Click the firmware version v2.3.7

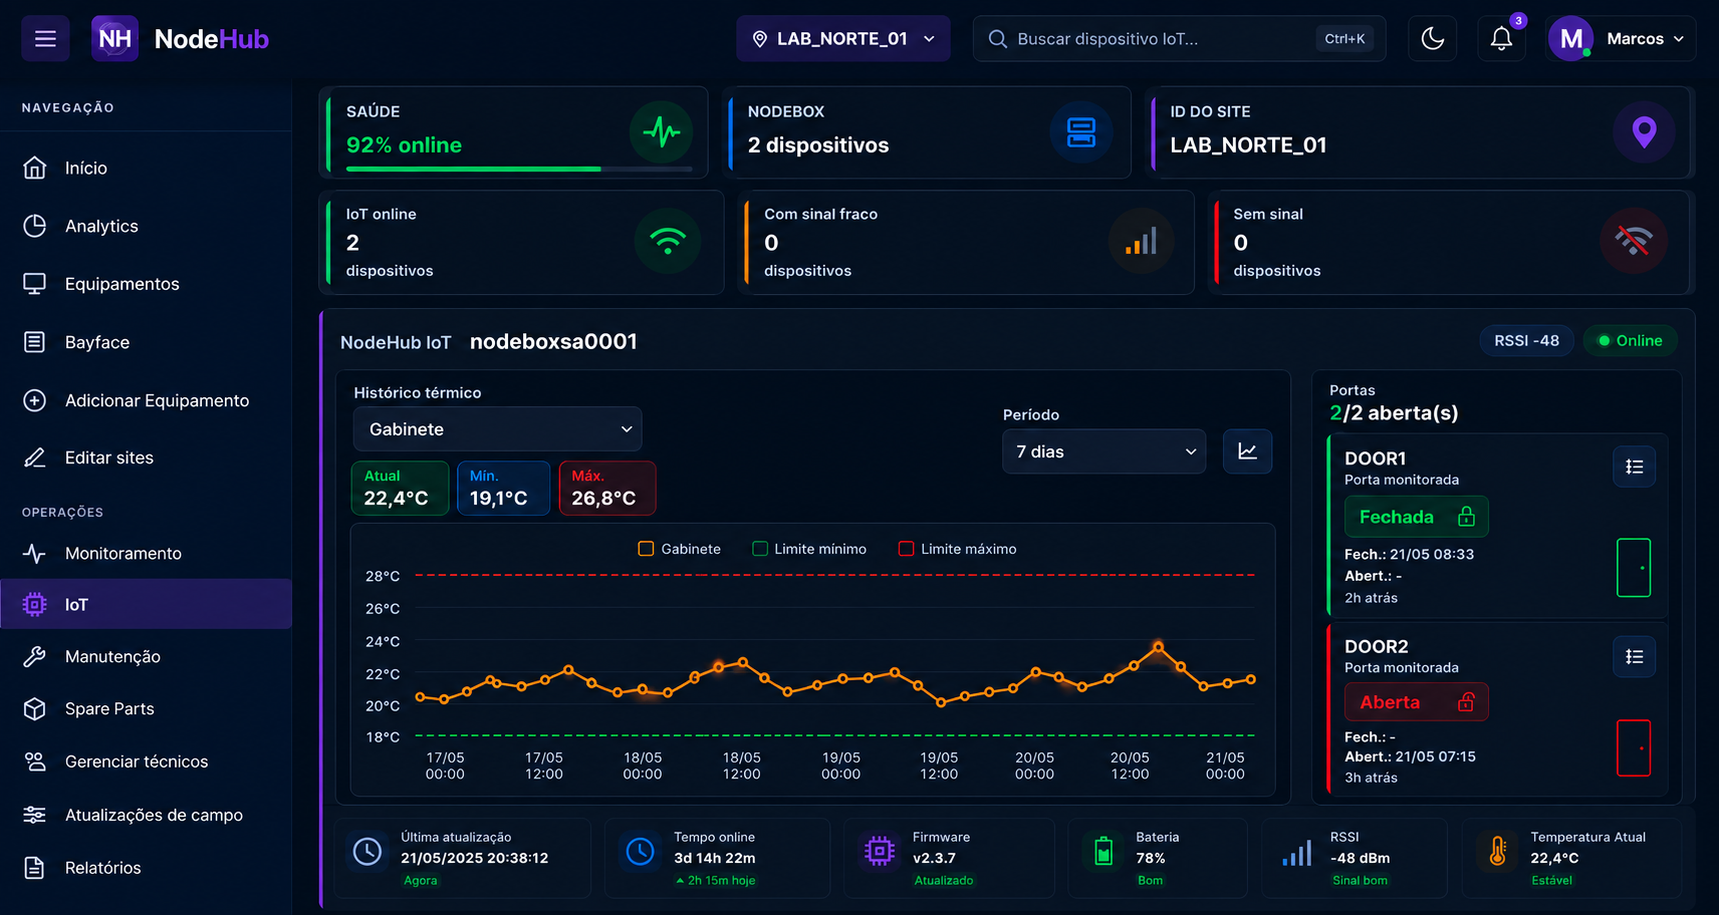[934, 858]
